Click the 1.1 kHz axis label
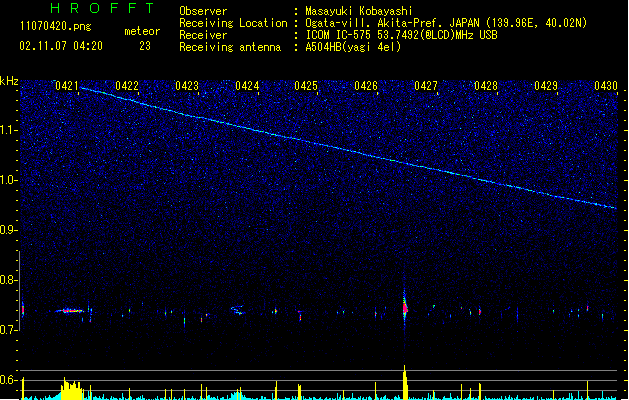 (8, 130)
